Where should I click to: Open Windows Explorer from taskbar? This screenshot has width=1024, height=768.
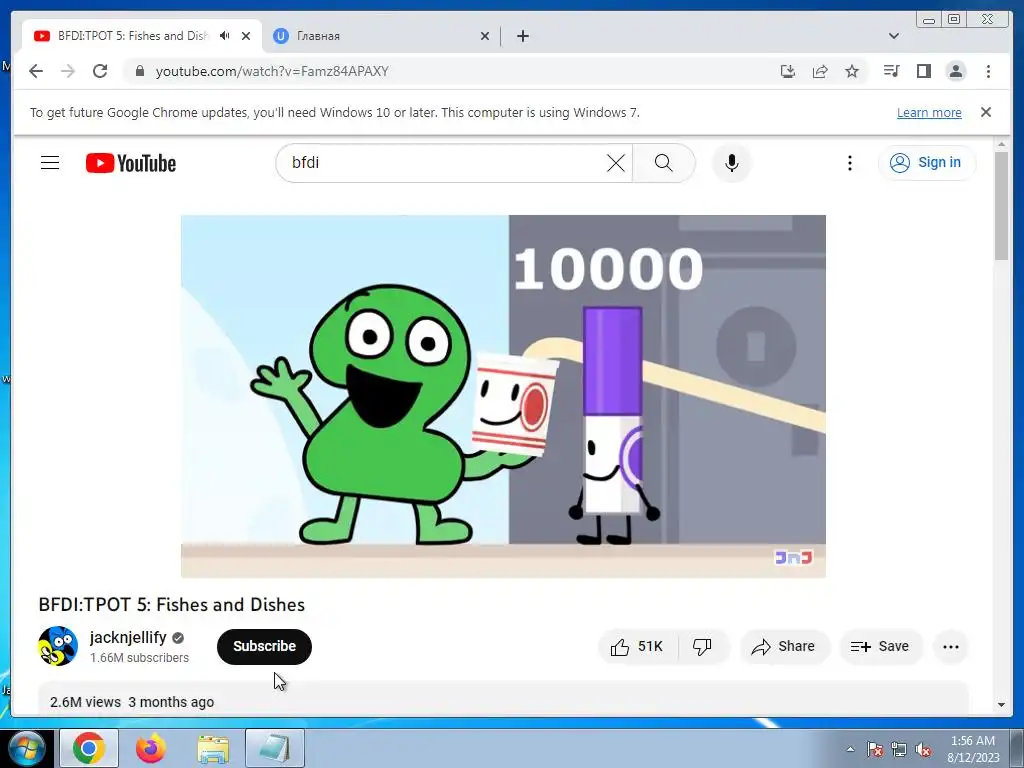click(x=213, y=748)
